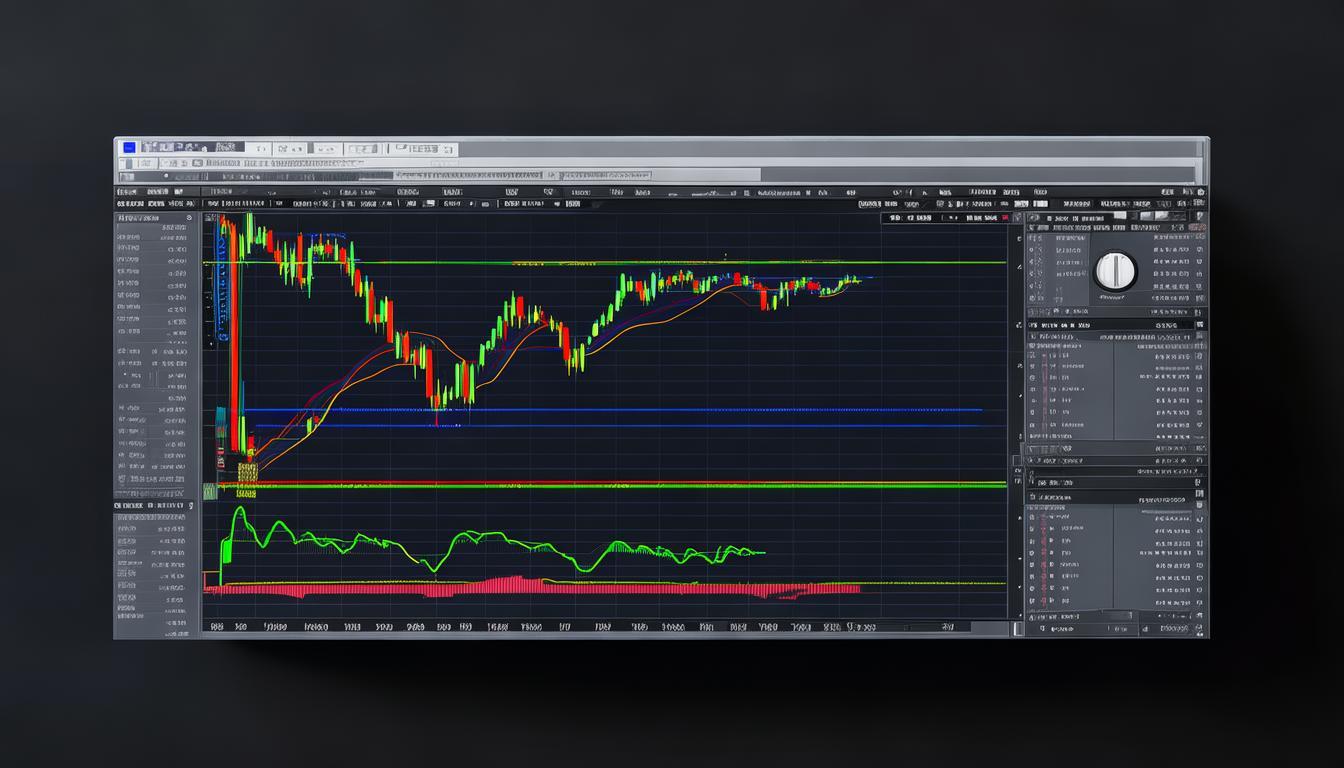
Task: Click the header of the lower left panel
Action: tap(152, 506)
